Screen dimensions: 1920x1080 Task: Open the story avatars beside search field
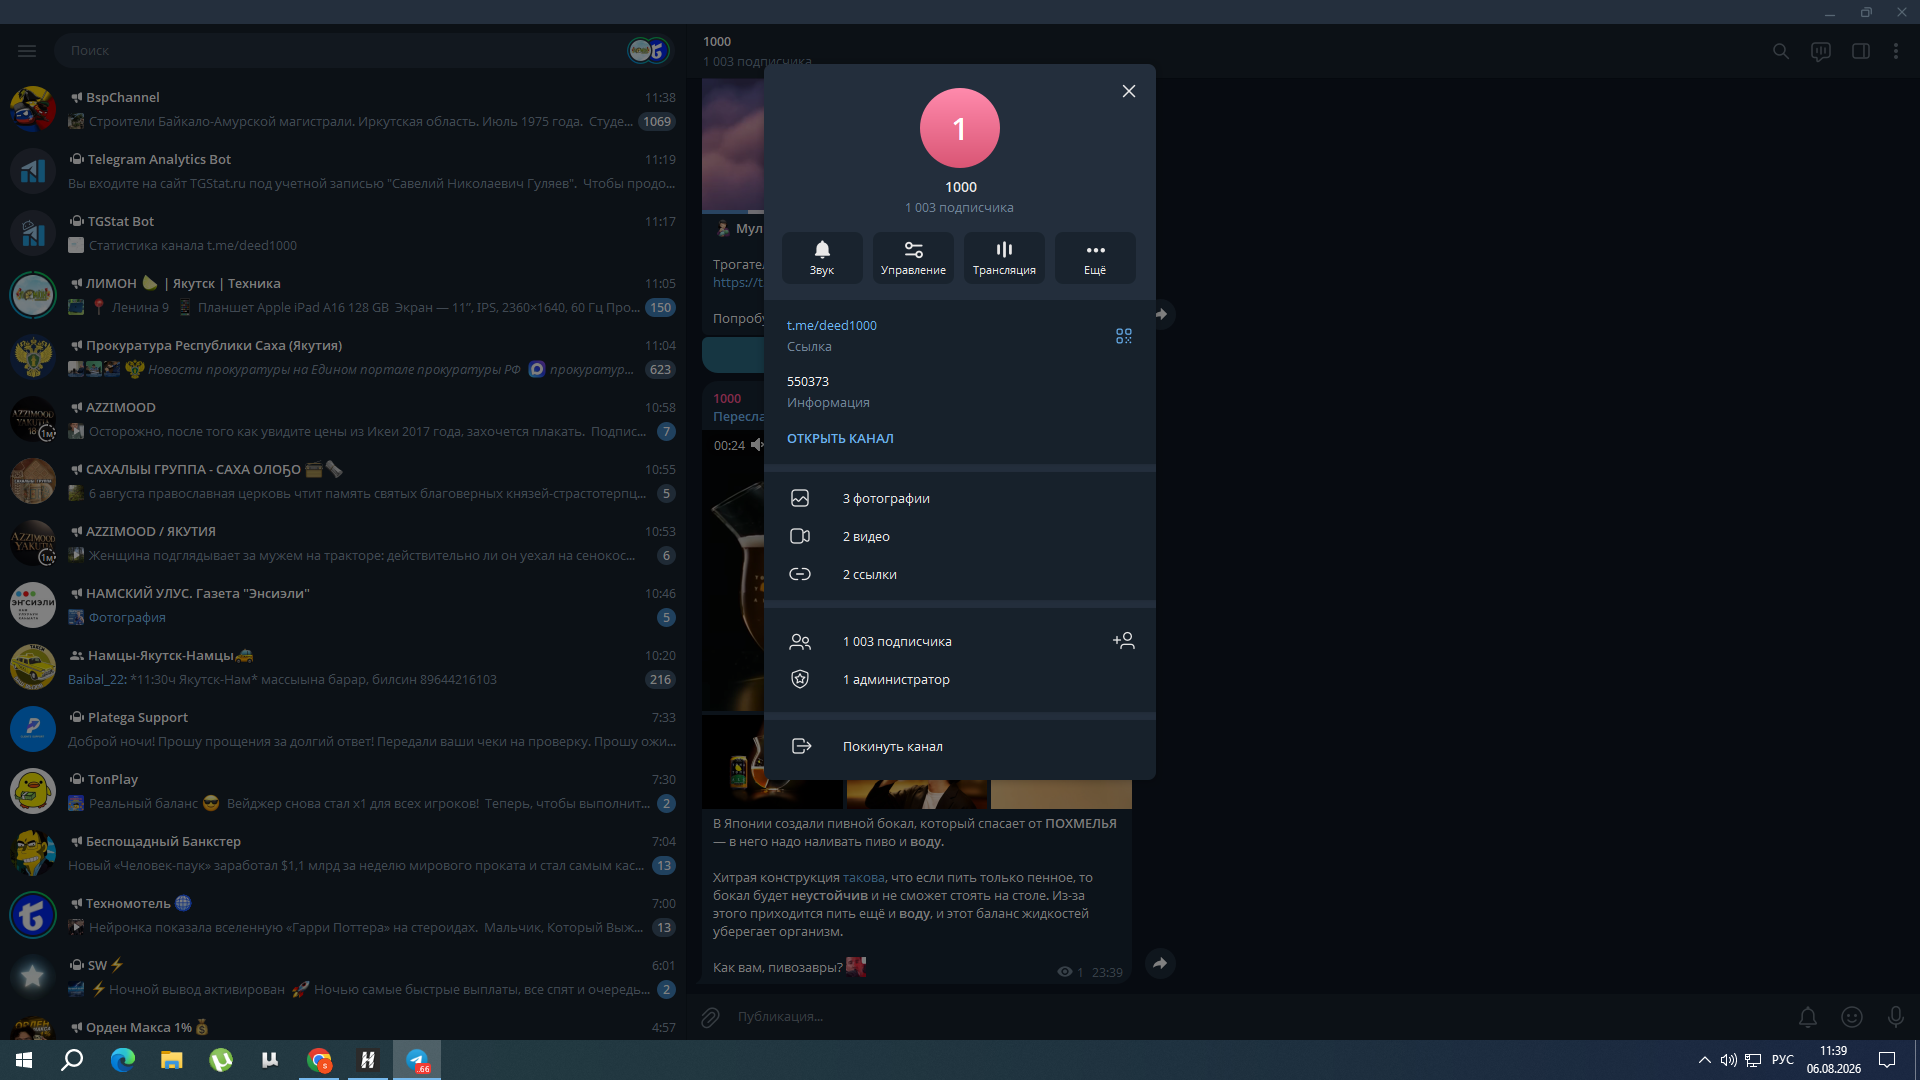click(x=648, y=50)
